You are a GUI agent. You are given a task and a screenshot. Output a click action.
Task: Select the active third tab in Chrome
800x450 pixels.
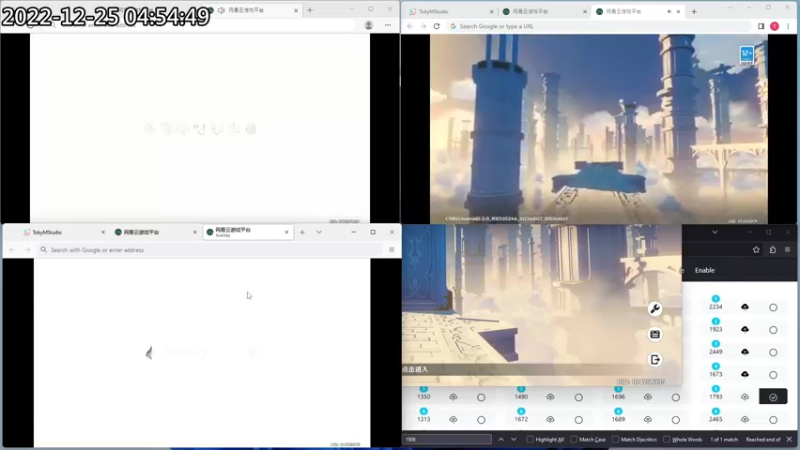click(637, 11)
